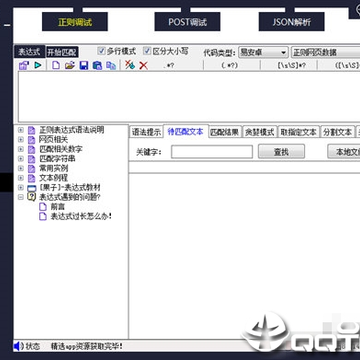Collapse the 表达式遇到的问题? tree node
The height and width of the screenshot is (360, 360).
click(x=21, y=197)
